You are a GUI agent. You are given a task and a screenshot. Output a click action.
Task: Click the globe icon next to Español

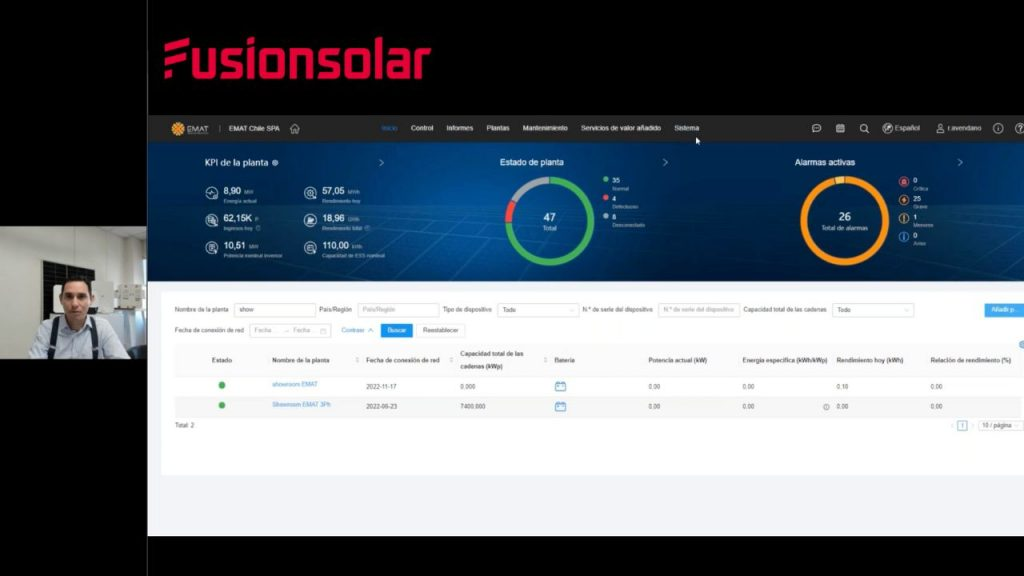[x=887, y=128]
